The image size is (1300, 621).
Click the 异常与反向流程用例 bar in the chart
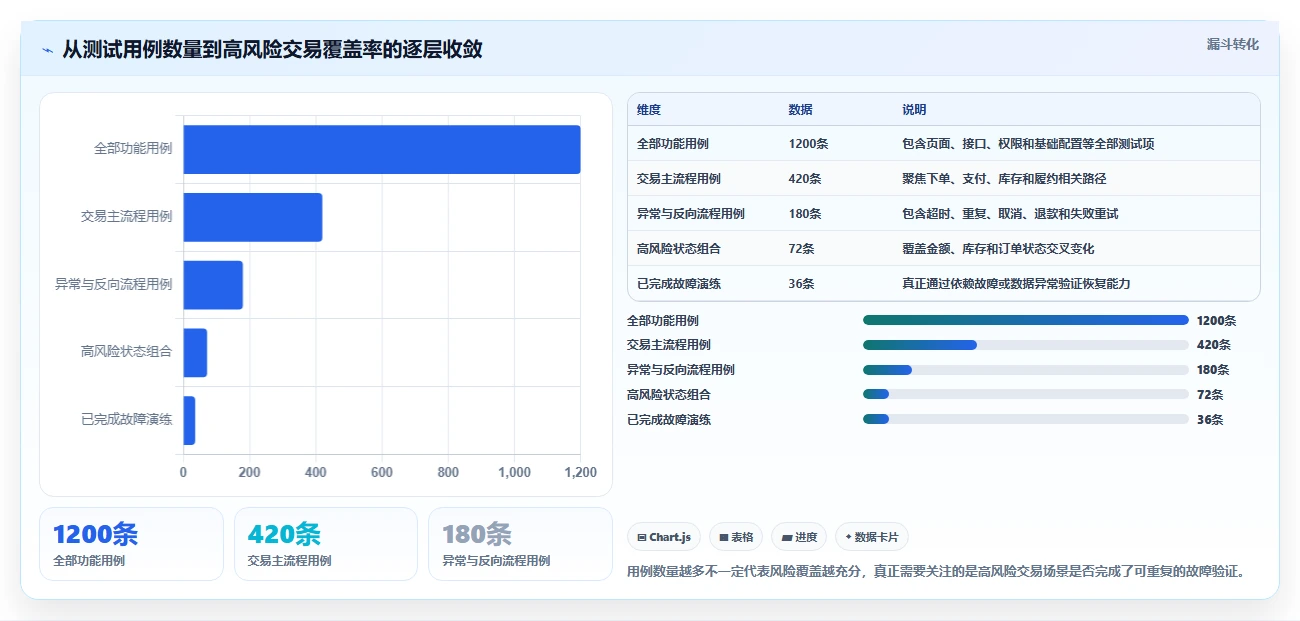[x=213, y=285]
